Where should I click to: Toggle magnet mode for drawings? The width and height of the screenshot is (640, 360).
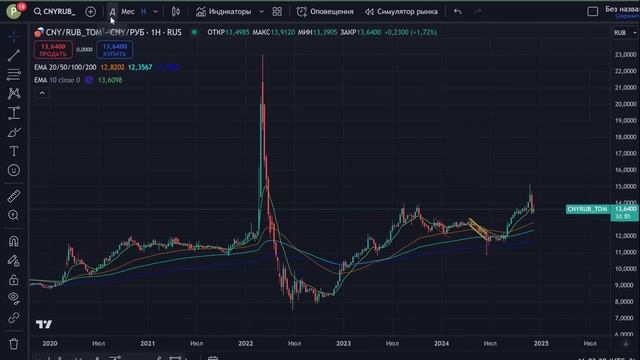click(14, 241)
